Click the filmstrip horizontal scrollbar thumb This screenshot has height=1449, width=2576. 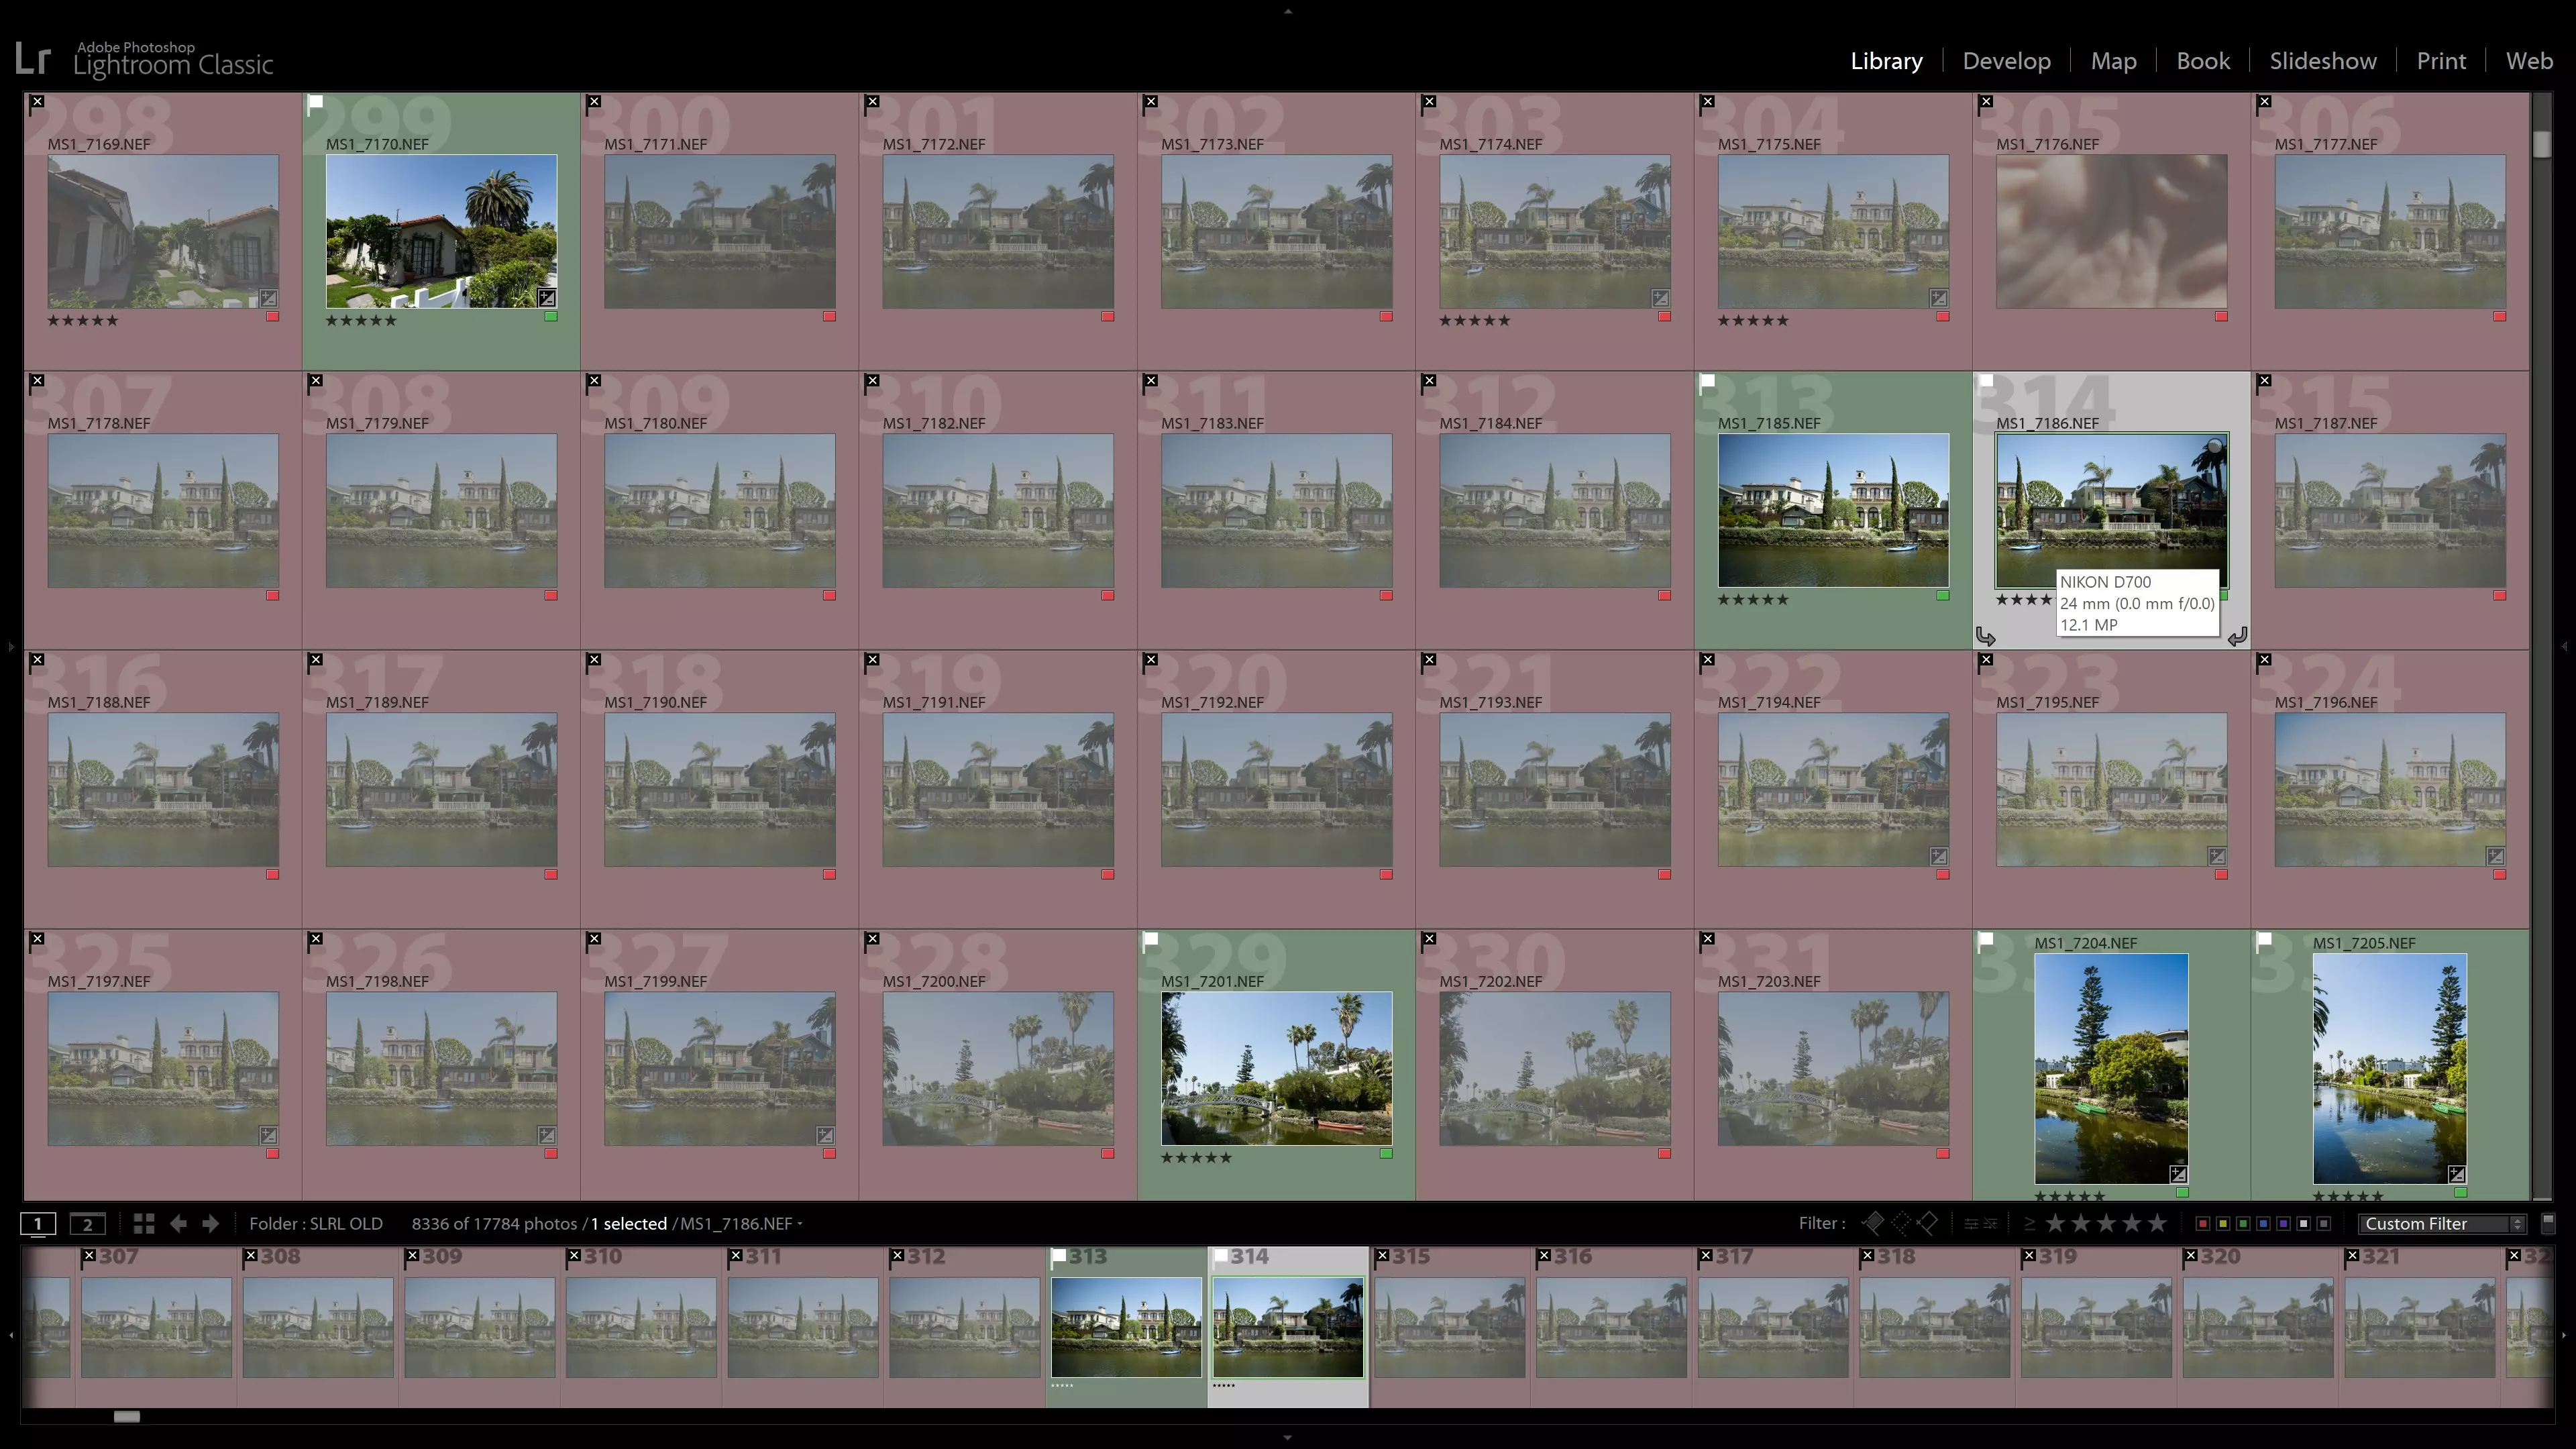click(126, 1417)
